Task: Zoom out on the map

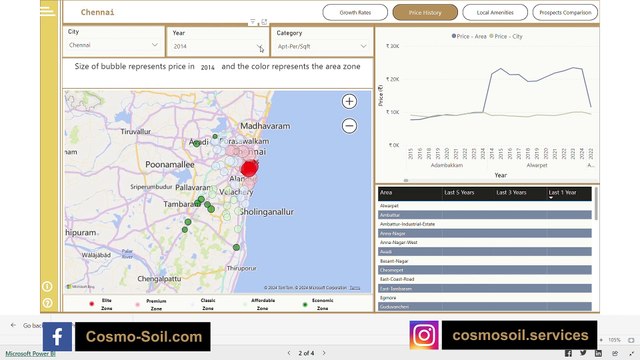Action: (349, 126)
